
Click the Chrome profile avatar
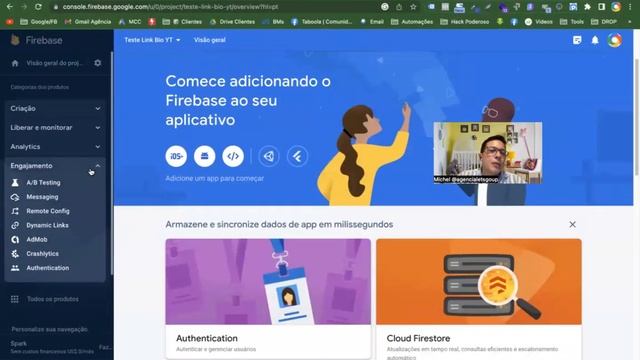(616, 7)
